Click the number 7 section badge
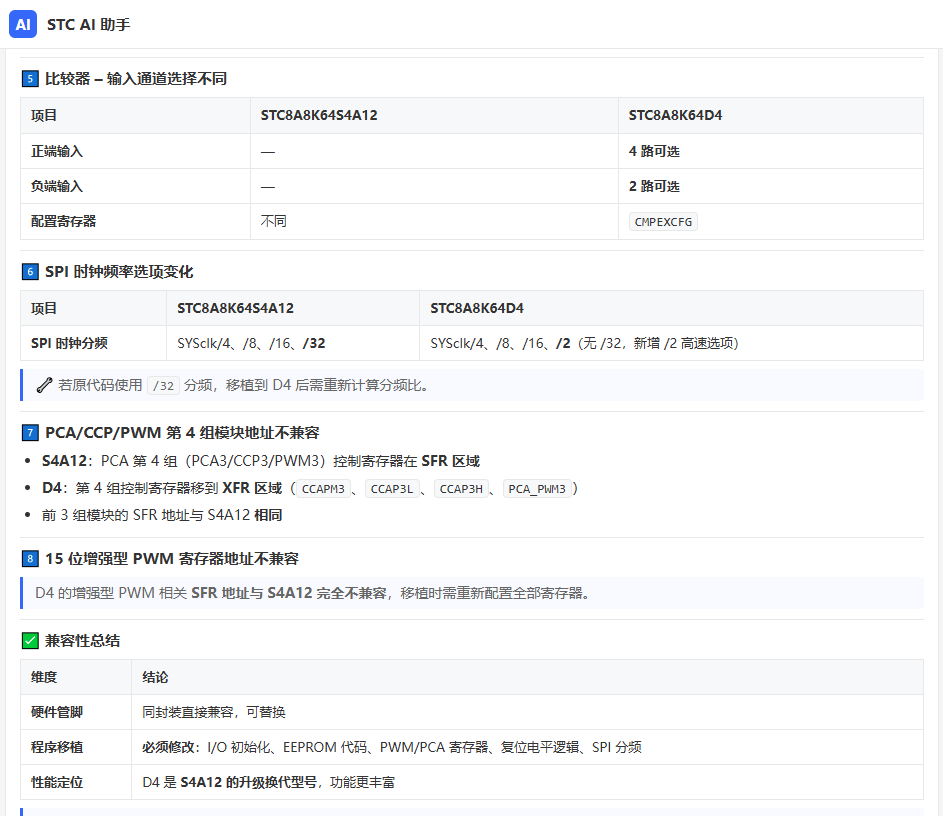This screenshot has width=943, height=816. (x=30, y=432)
